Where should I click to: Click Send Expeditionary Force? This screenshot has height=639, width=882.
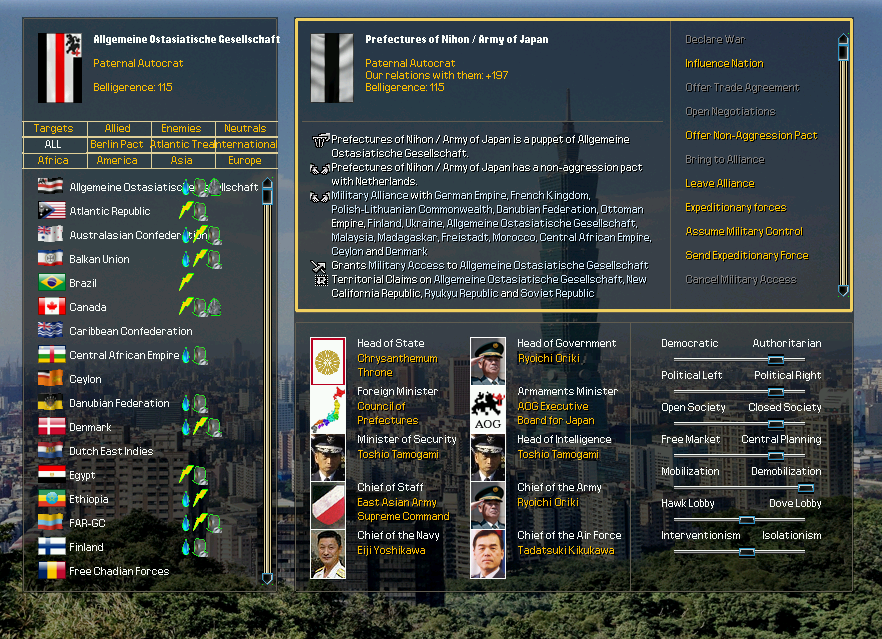745,255
